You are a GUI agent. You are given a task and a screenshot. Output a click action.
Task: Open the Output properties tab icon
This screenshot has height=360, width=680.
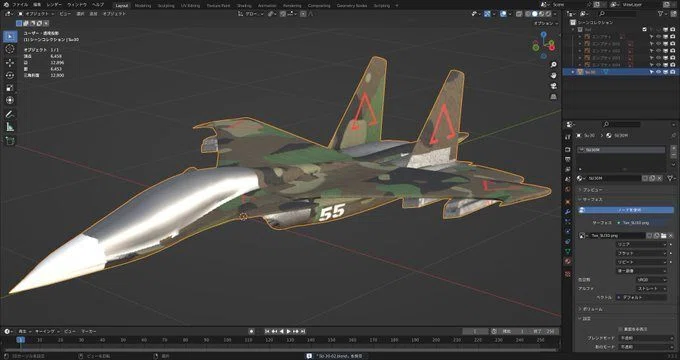[x=568, y=160]
